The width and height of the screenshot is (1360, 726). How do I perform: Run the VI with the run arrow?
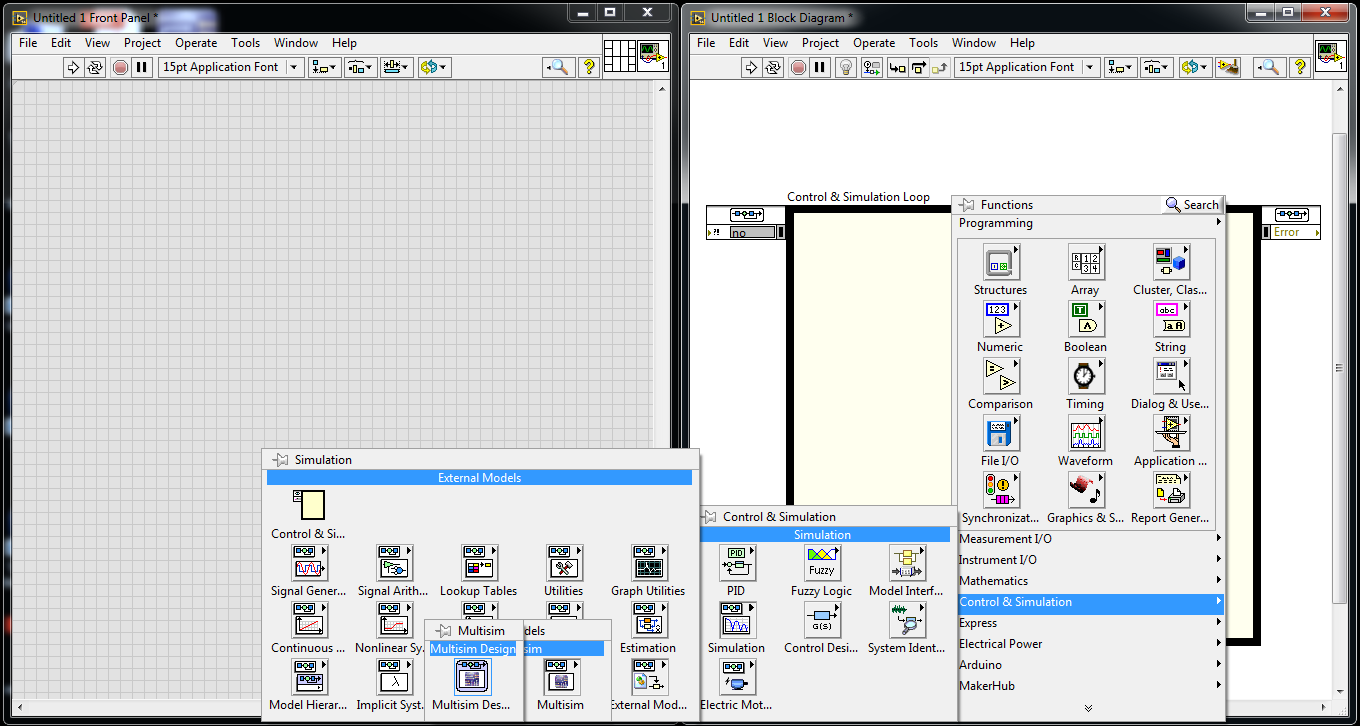tap(754, 67)
